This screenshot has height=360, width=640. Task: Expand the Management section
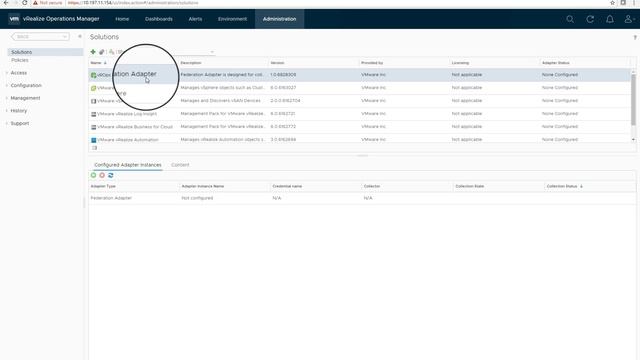coord(25,98)
